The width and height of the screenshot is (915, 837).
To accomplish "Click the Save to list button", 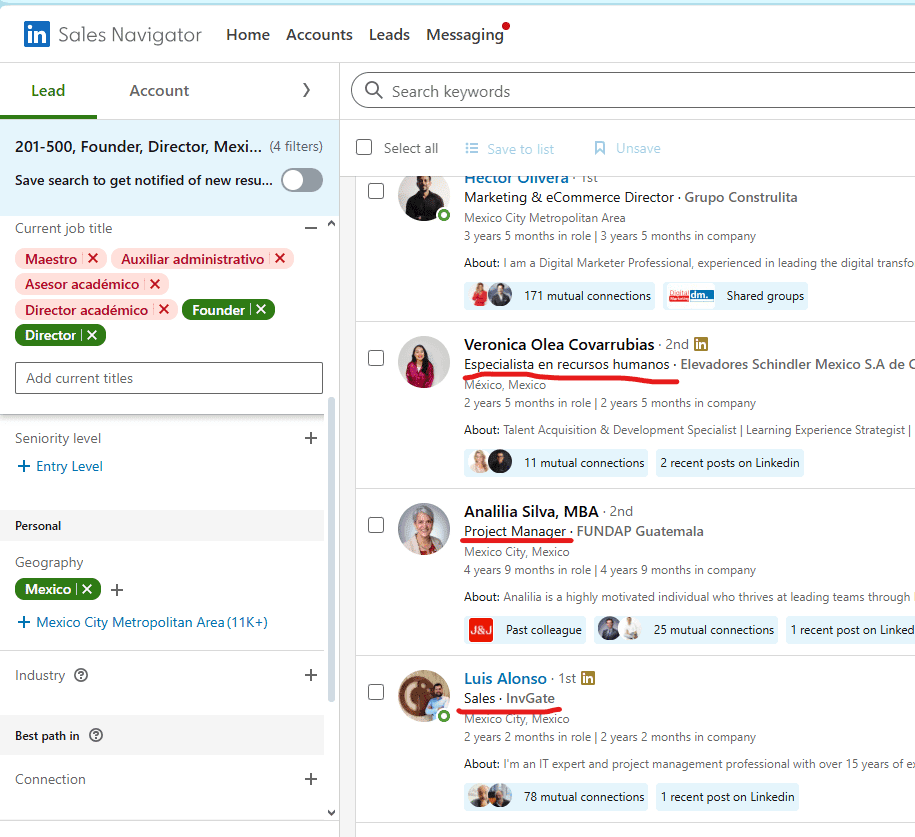I will click(509, 149).
